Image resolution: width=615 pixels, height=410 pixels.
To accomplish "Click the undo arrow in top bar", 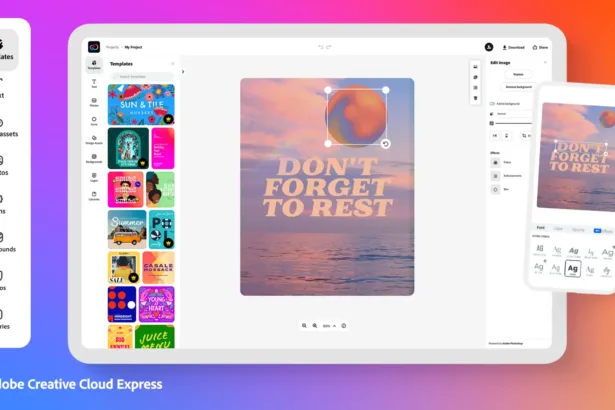I will point(320,47).
